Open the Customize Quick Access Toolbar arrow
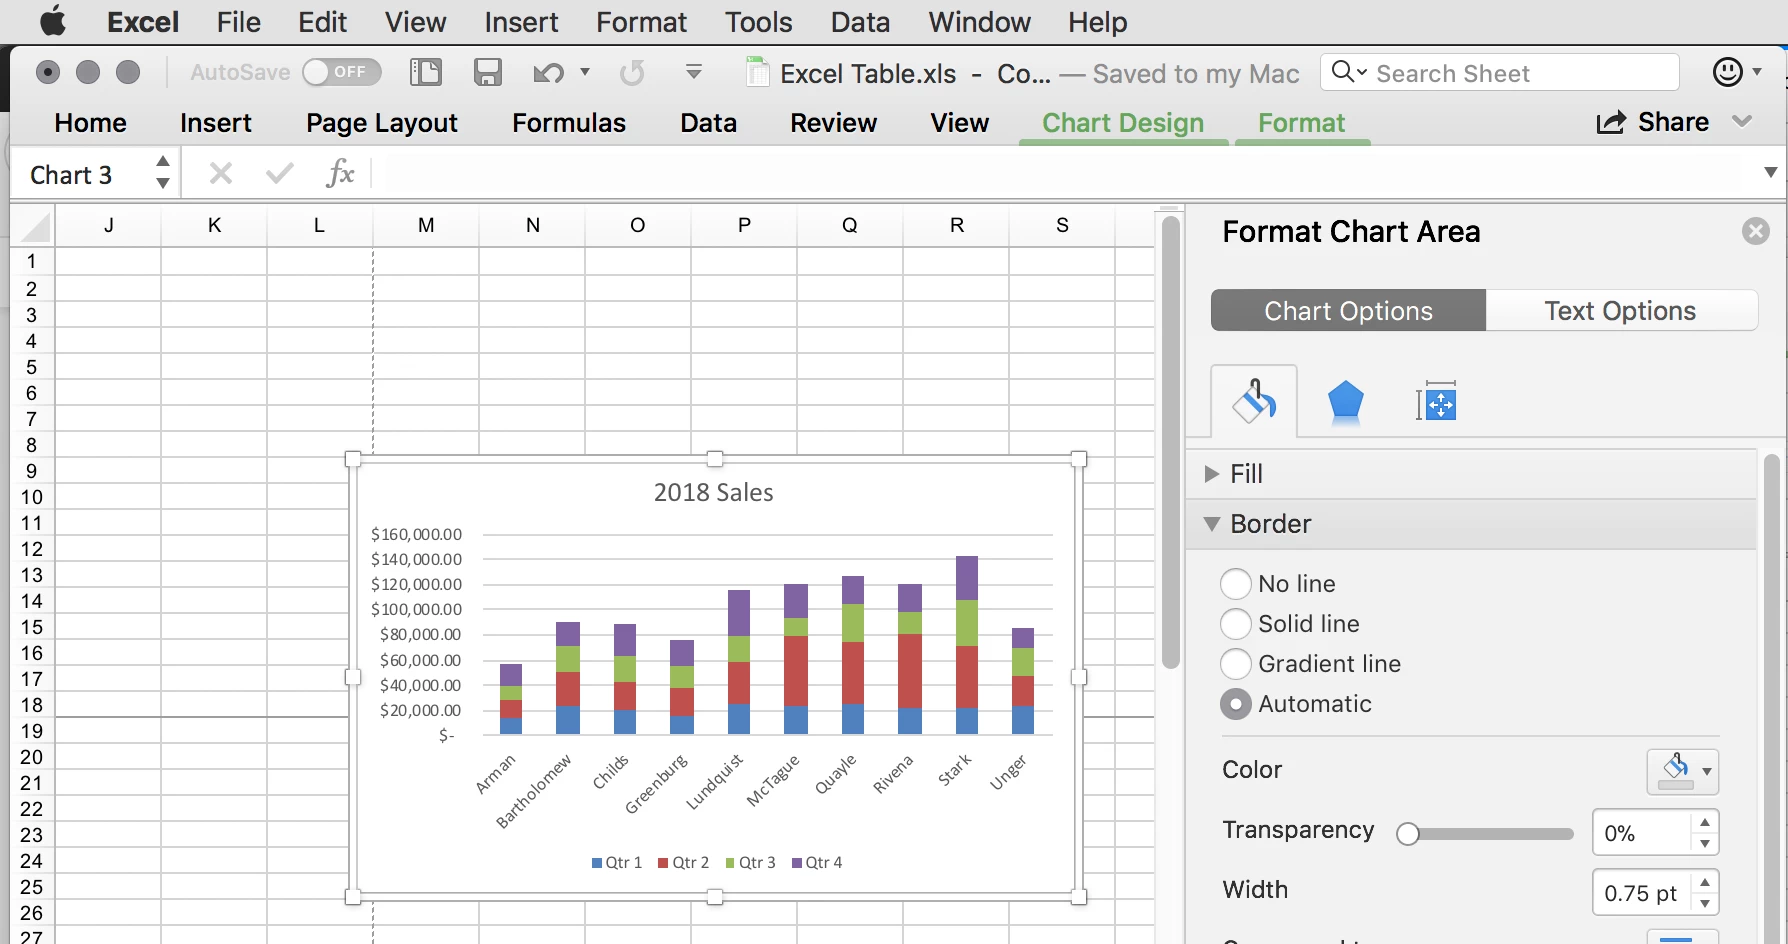 tap(693, 72)
